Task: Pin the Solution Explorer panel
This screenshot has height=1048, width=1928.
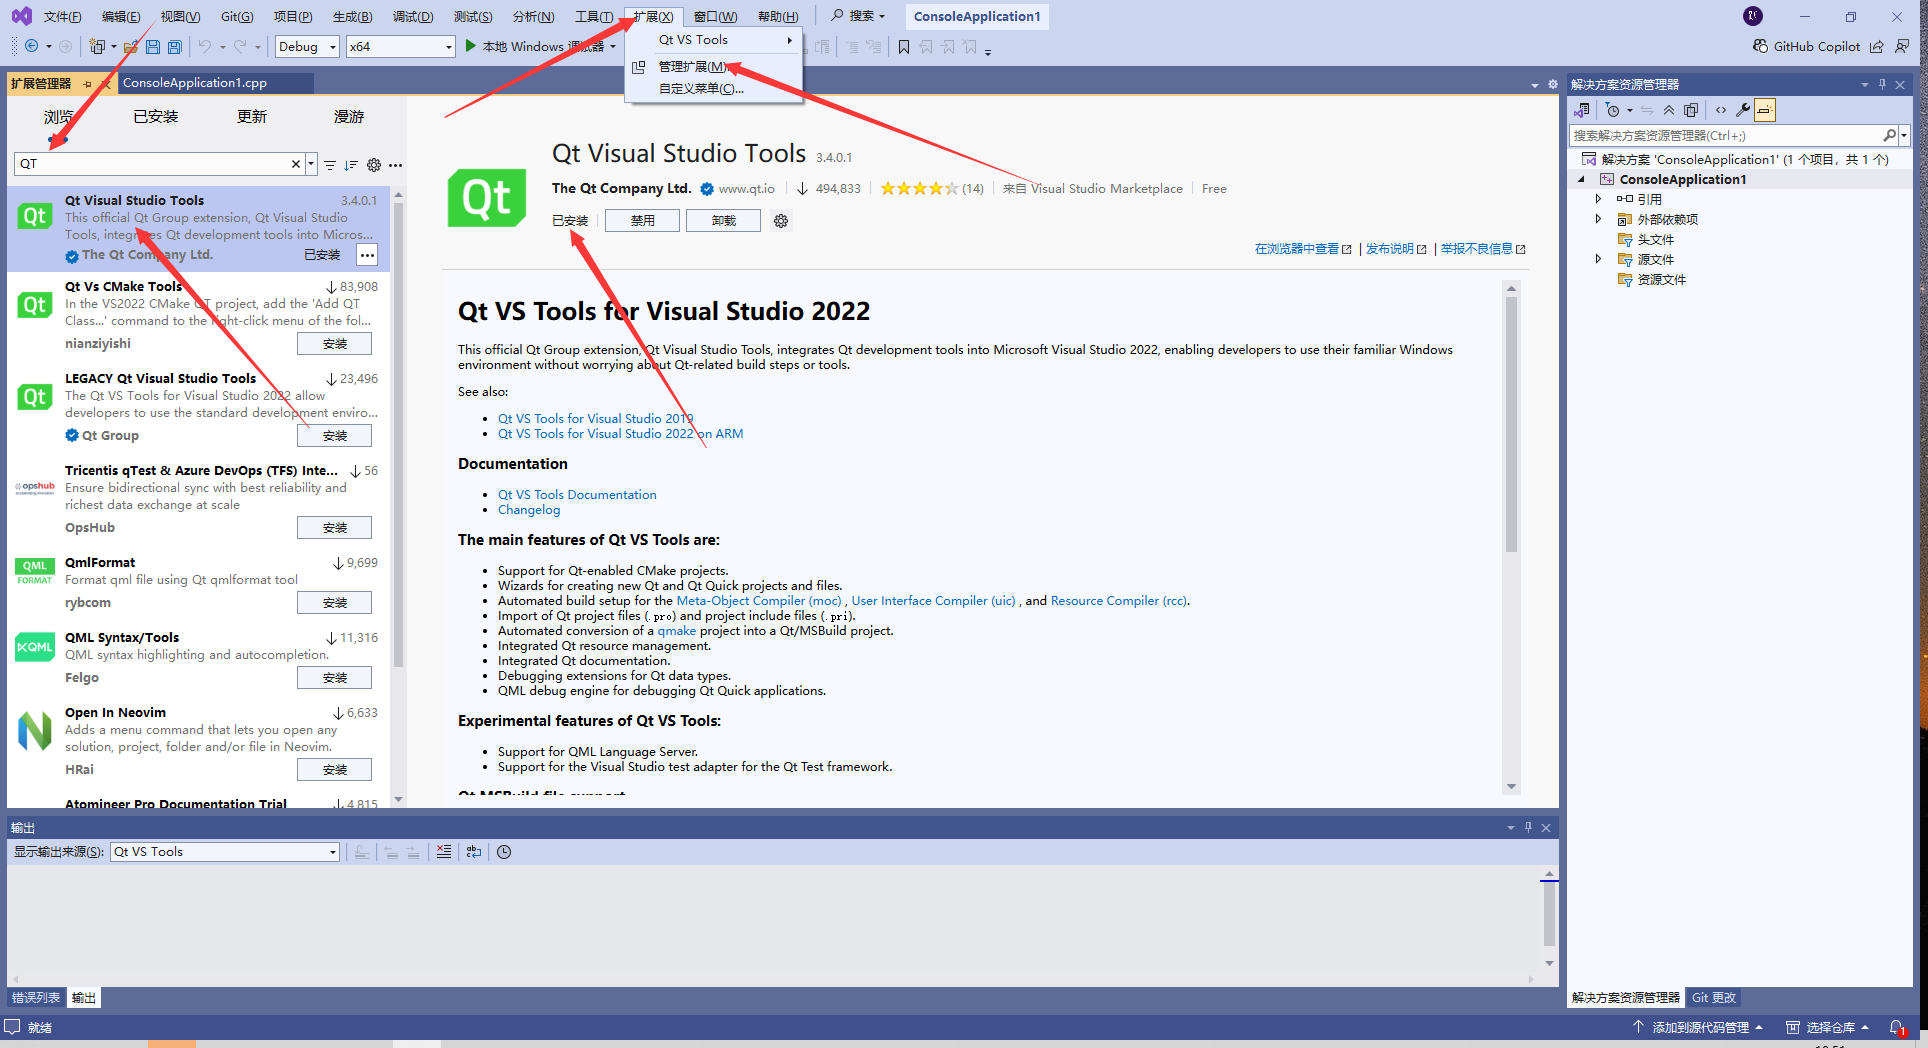Action: coord(1882,85)
